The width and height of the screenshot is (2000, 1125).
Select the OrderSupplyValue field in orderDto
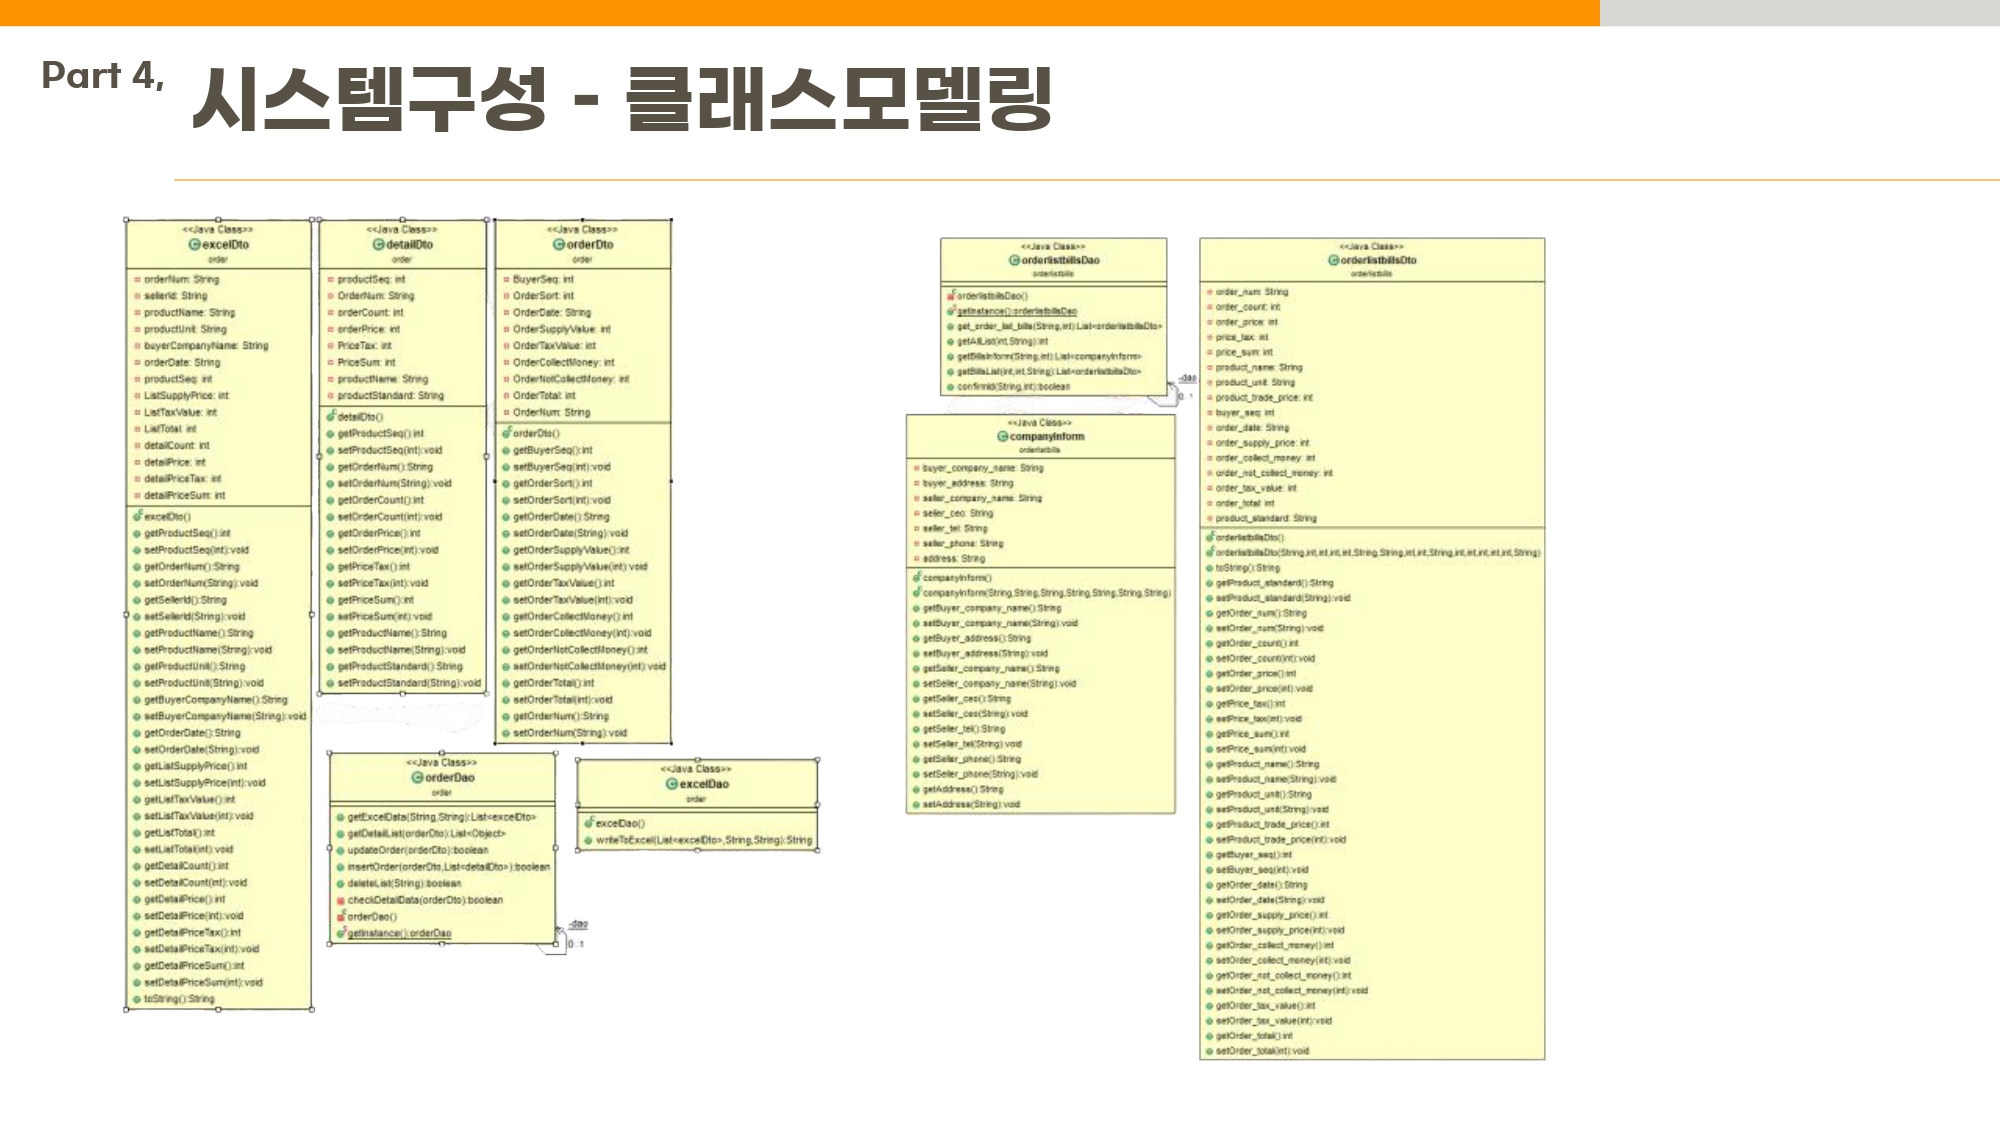tap(561, 329)
